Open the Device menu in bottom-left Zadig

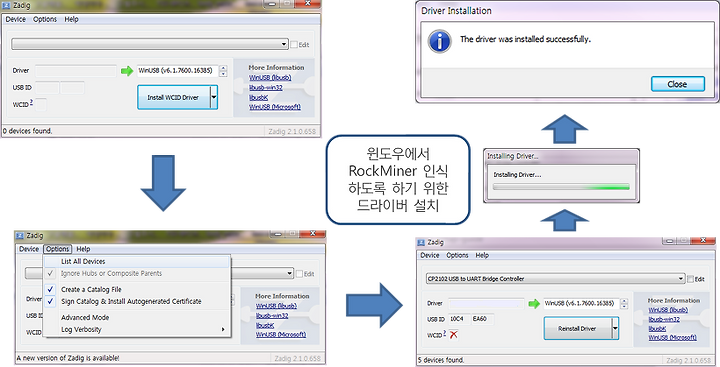coord(29,249)
